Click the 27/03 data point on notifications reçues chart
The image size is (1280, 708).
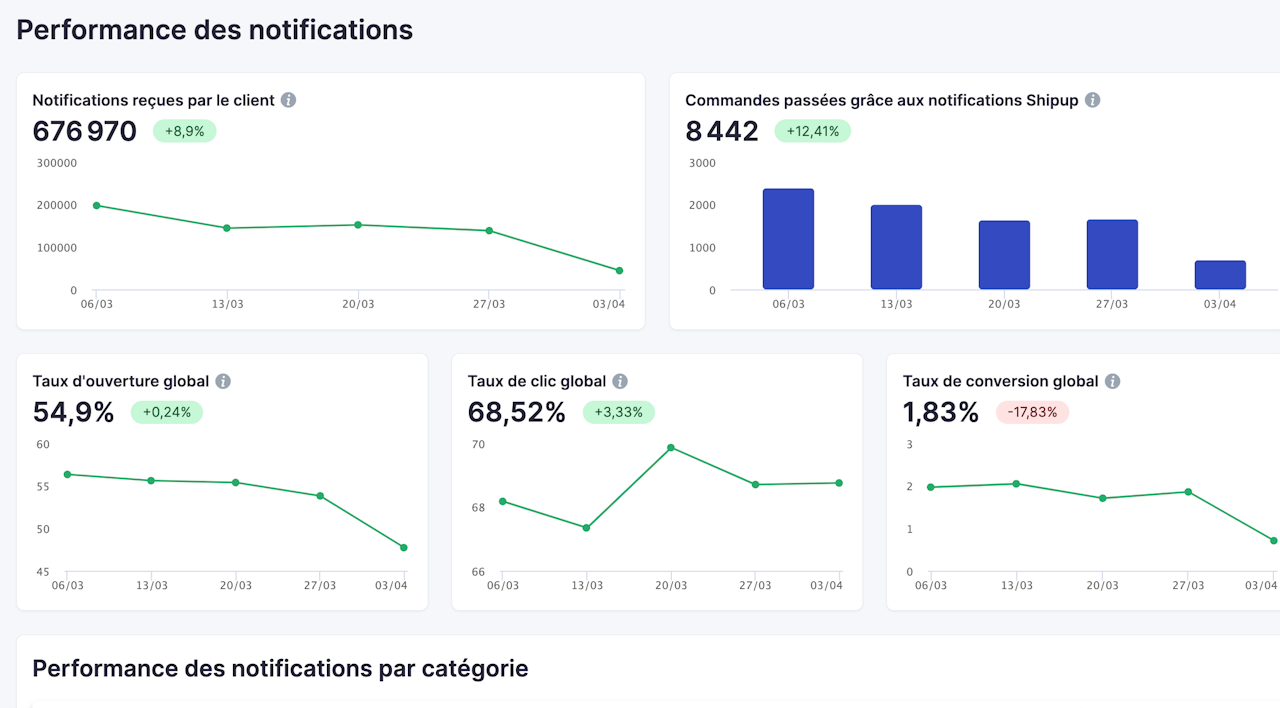tap(489, 231)
